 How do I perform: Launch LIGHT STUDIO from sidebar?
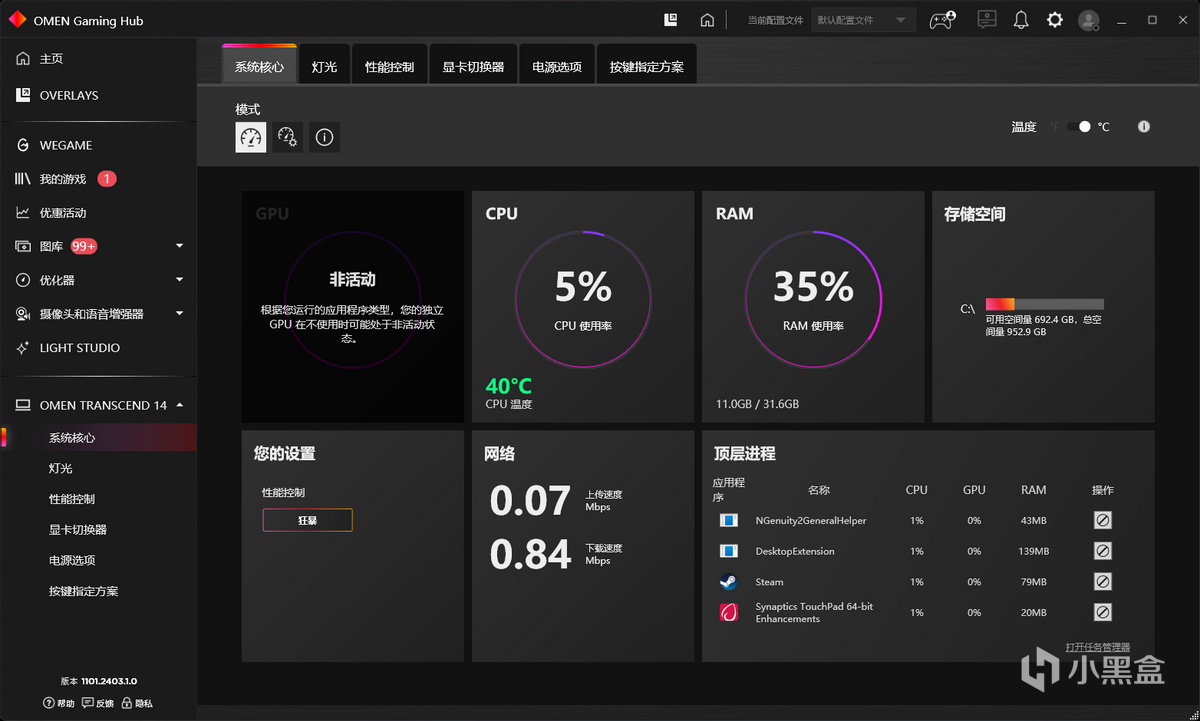68,348
